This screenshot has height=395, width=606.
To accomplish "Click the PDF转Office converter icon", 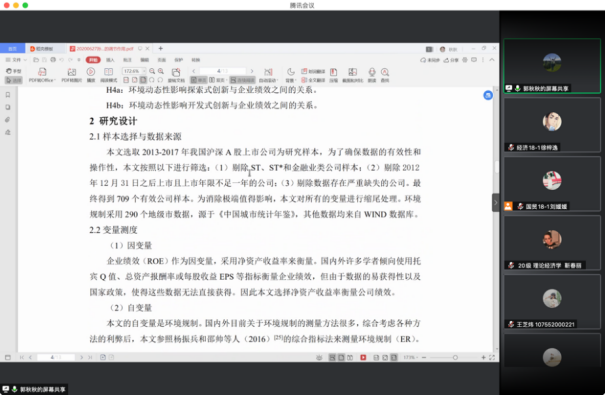I will coord(42,75).
